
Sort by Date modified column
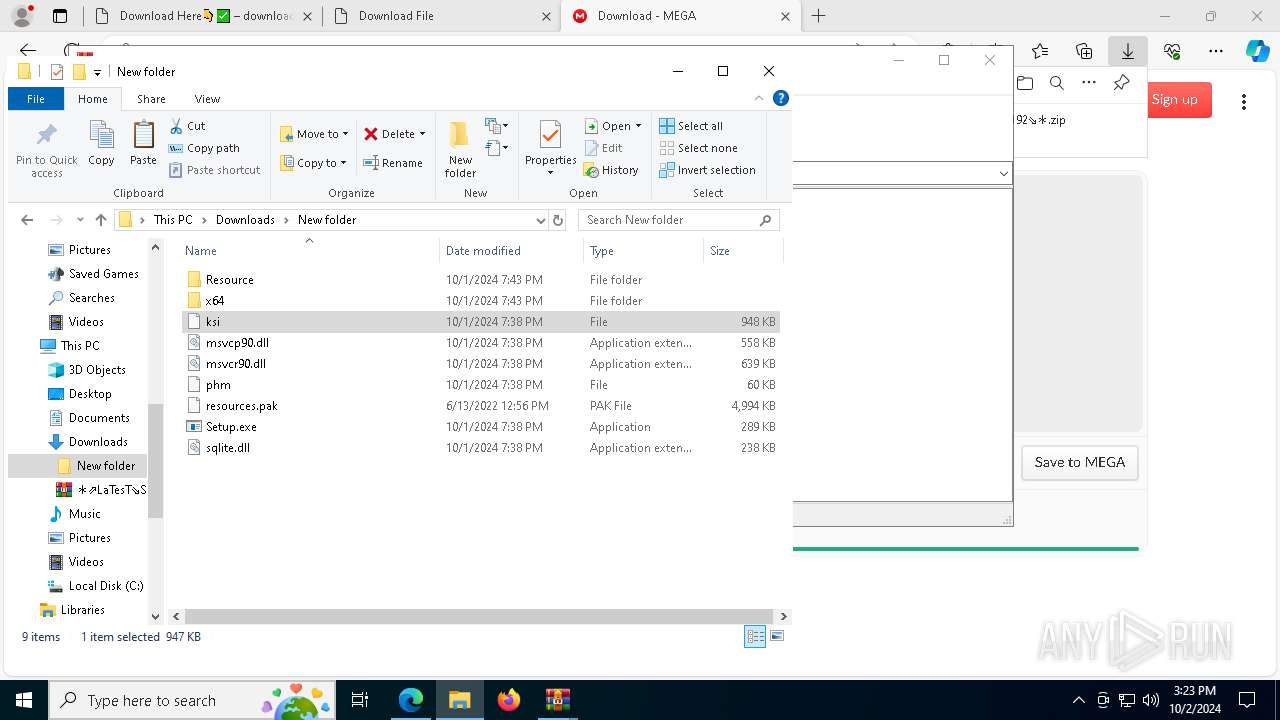coord(511,251)
